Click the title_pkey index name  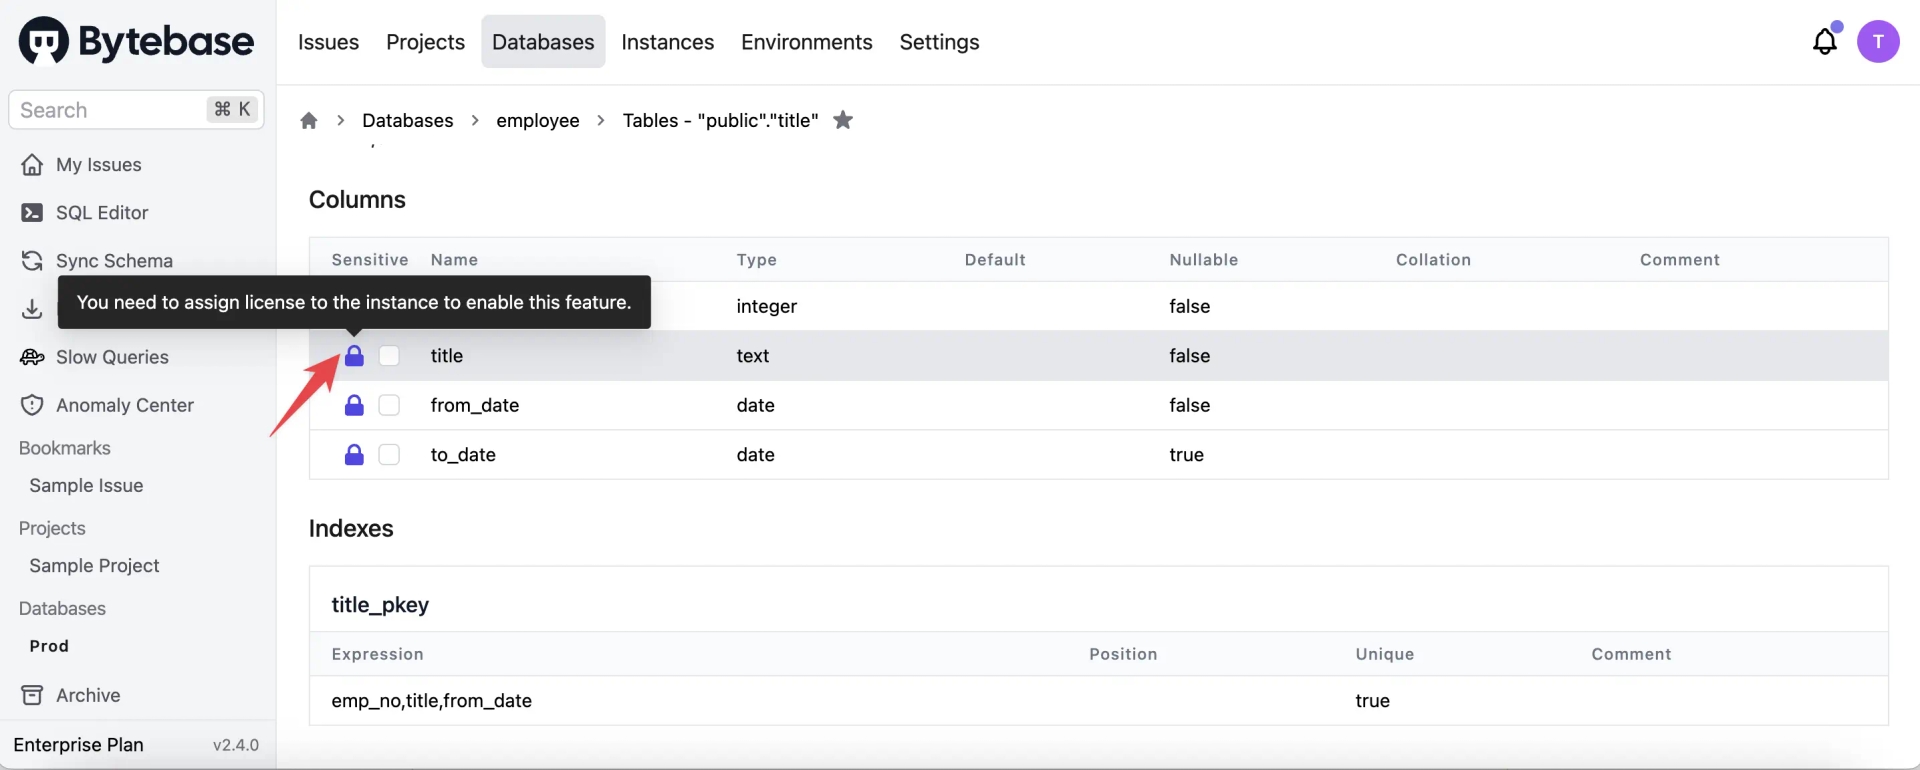tap(380, 605)
